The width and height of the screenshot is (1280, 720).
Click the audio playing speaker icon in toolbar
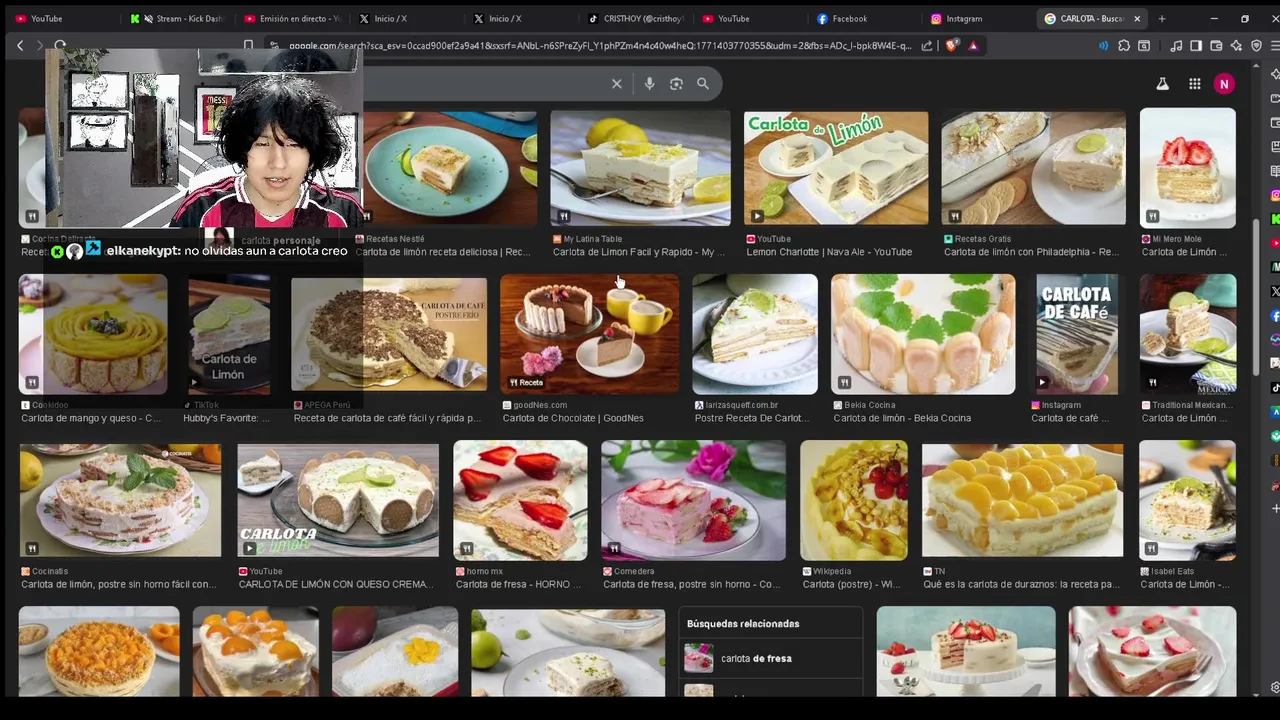coord(1103,45)
